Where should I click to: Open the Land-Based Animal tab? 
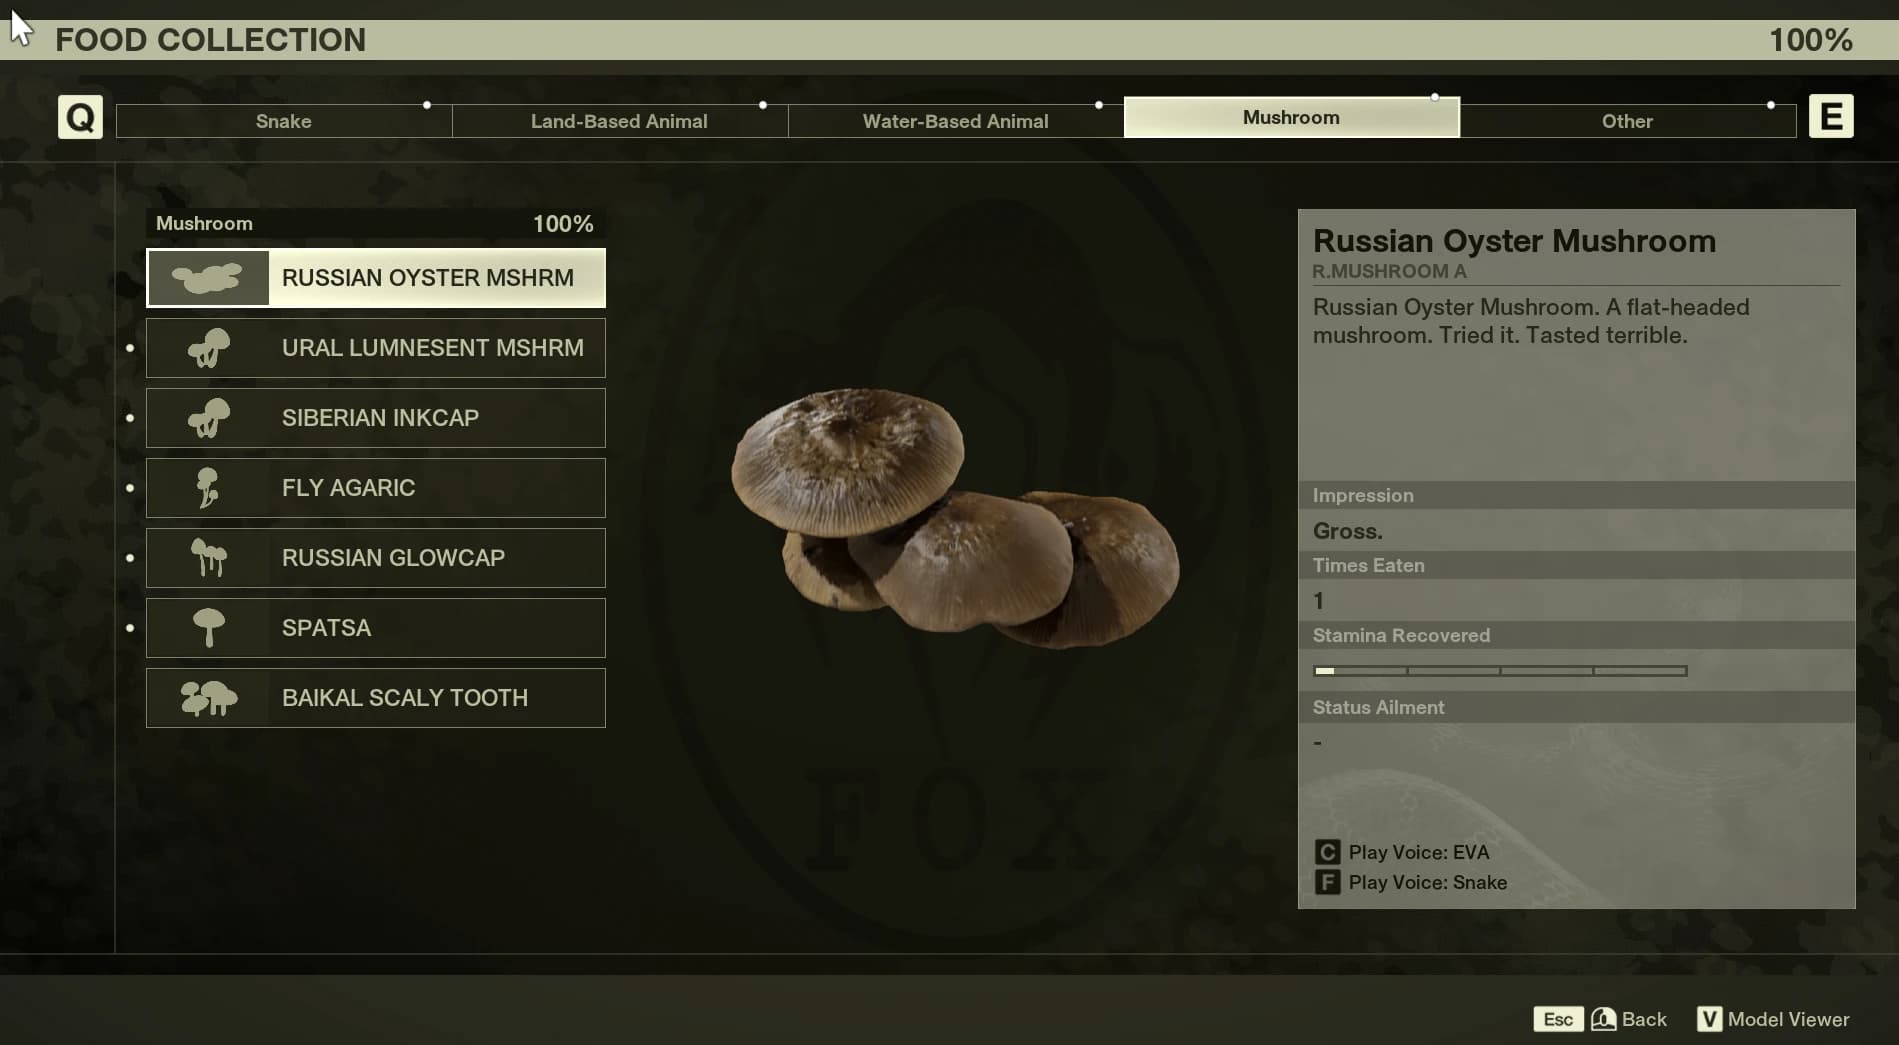pos(620,121)
